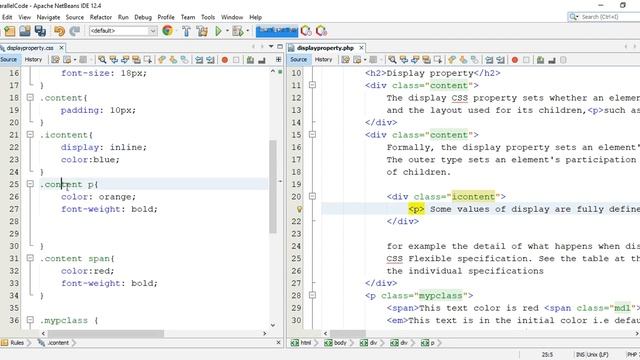The image size is (640, 360).
Task: Collapse the .icontent rule fold at line 21
Action: coord(30,135)
